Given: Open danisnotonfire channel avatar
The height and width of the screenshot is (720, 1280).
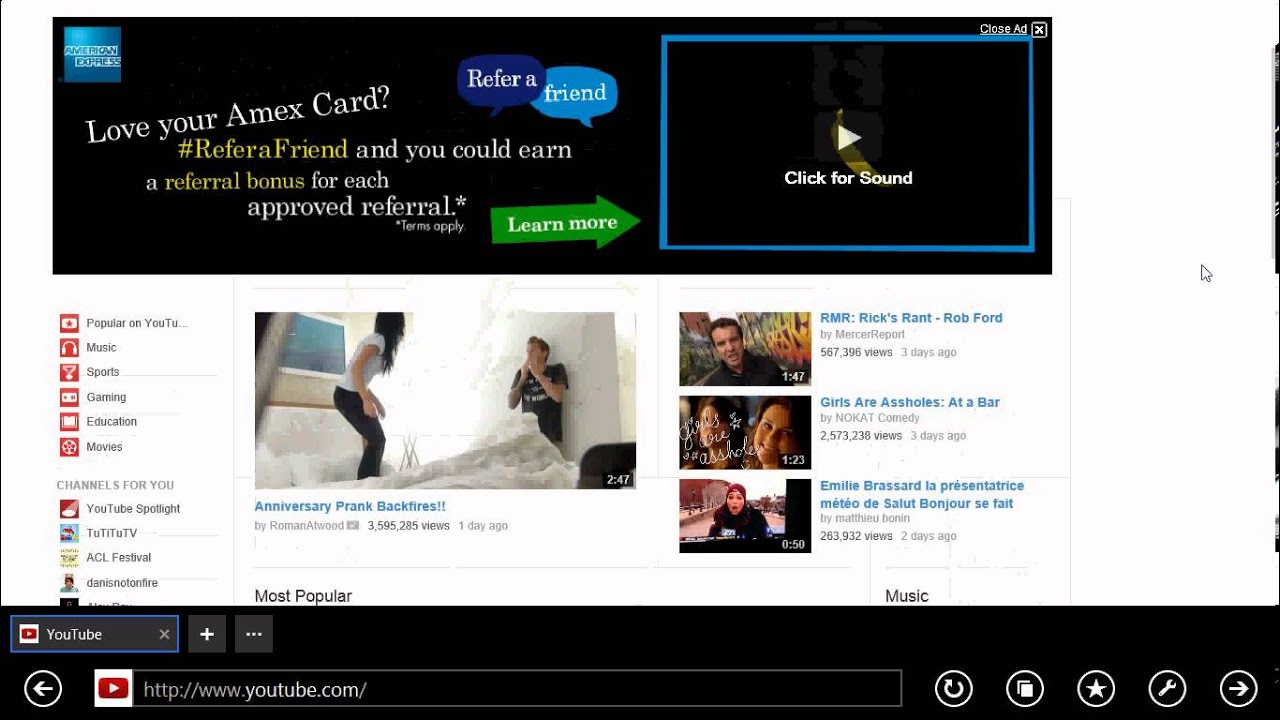Looking at the screenshot, I should (69, 583).
